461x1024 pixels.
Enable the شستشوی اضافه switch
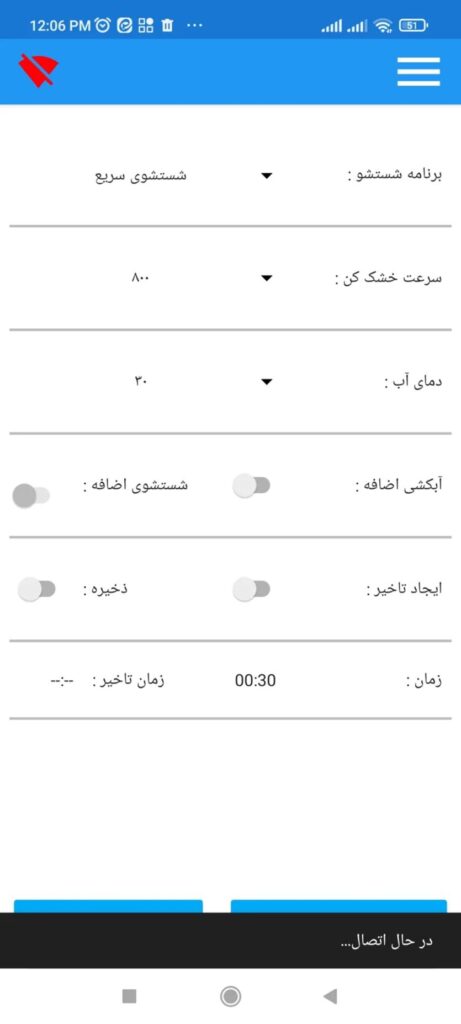[x=31, y=496]
